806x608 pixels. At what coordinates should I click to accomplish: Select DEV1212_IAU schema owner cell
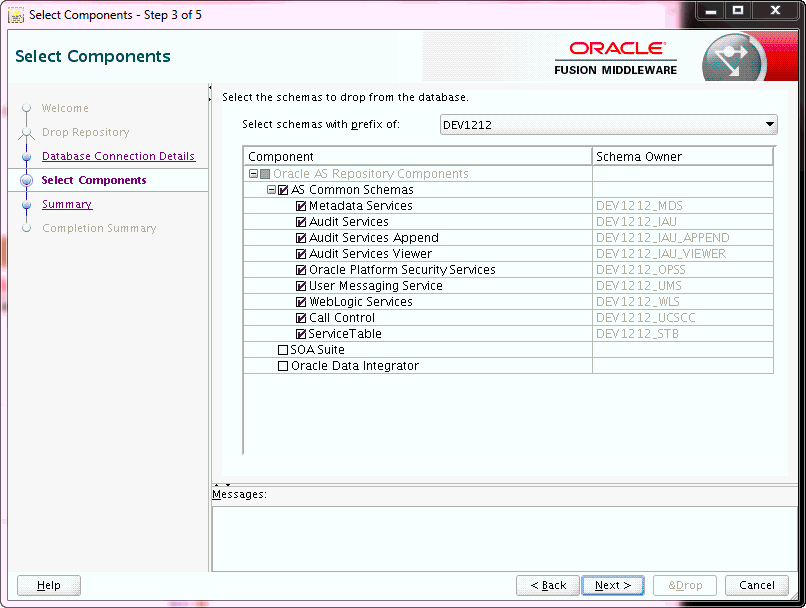[x=683, y=222]
